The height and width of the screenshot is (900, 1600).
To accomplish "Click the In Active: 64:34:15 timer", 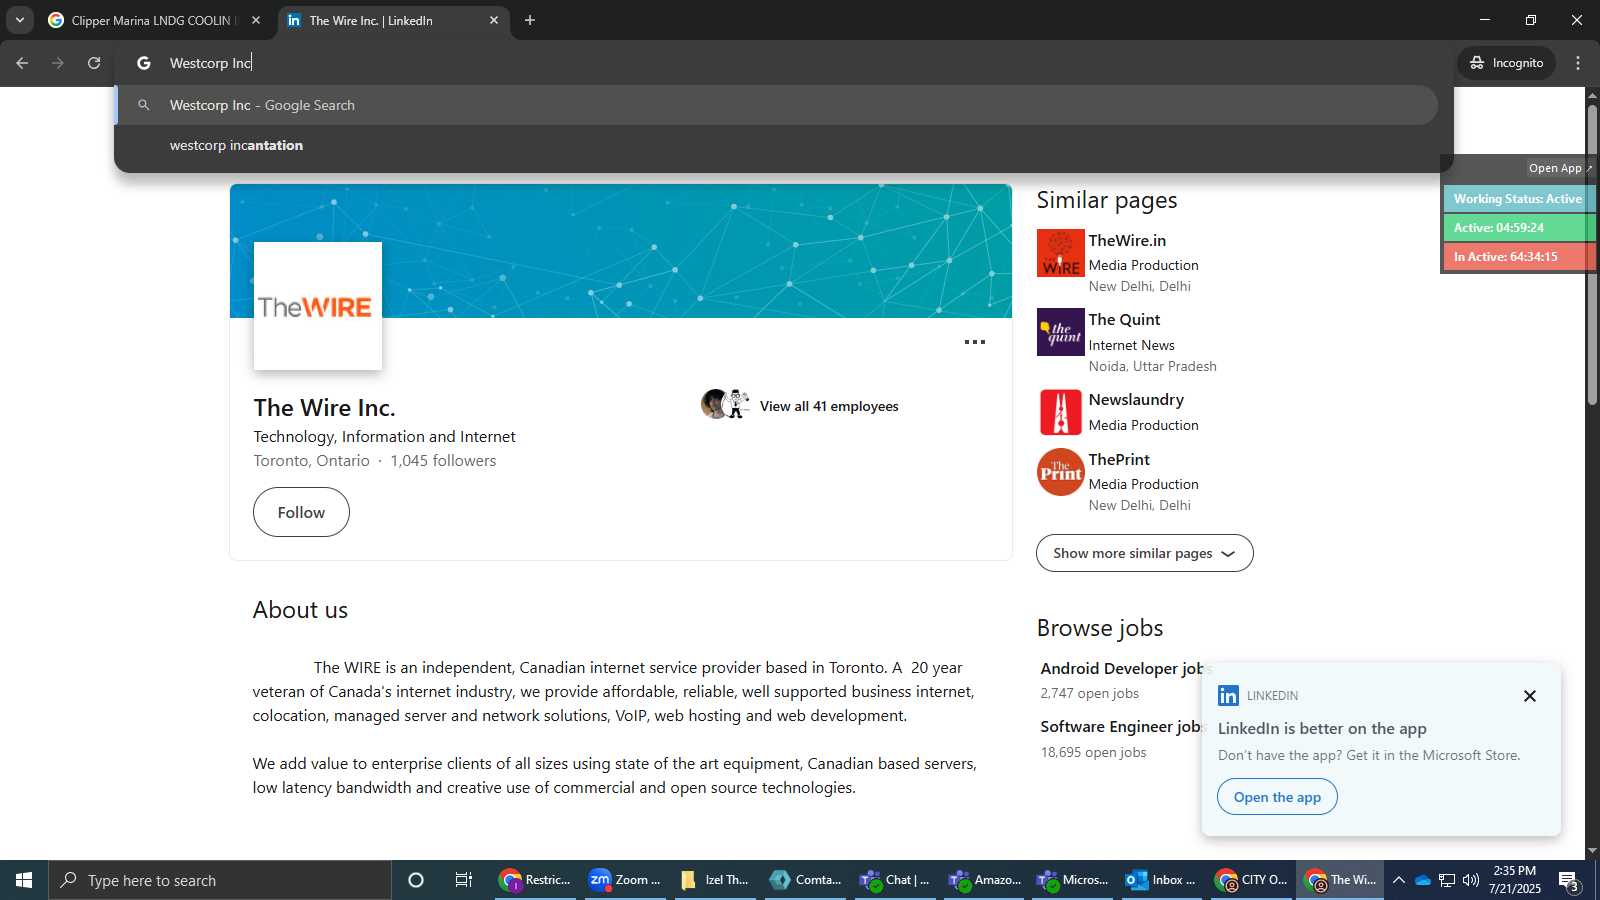I will click(x=1518, y=257).
